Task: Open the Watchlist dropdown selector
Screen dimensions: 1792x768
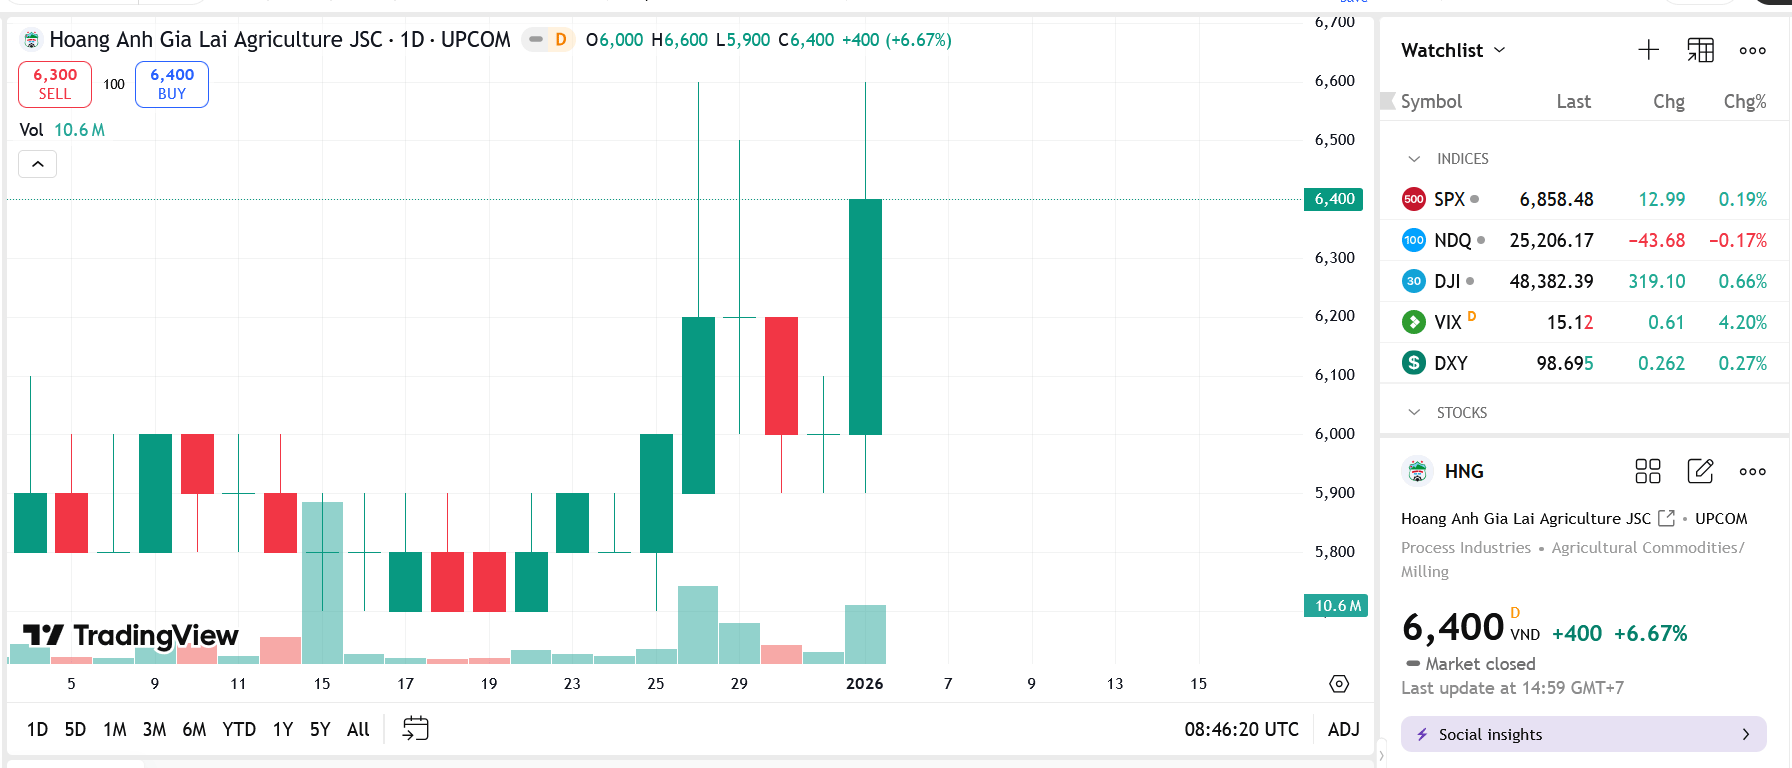Action: point(1452,50)
